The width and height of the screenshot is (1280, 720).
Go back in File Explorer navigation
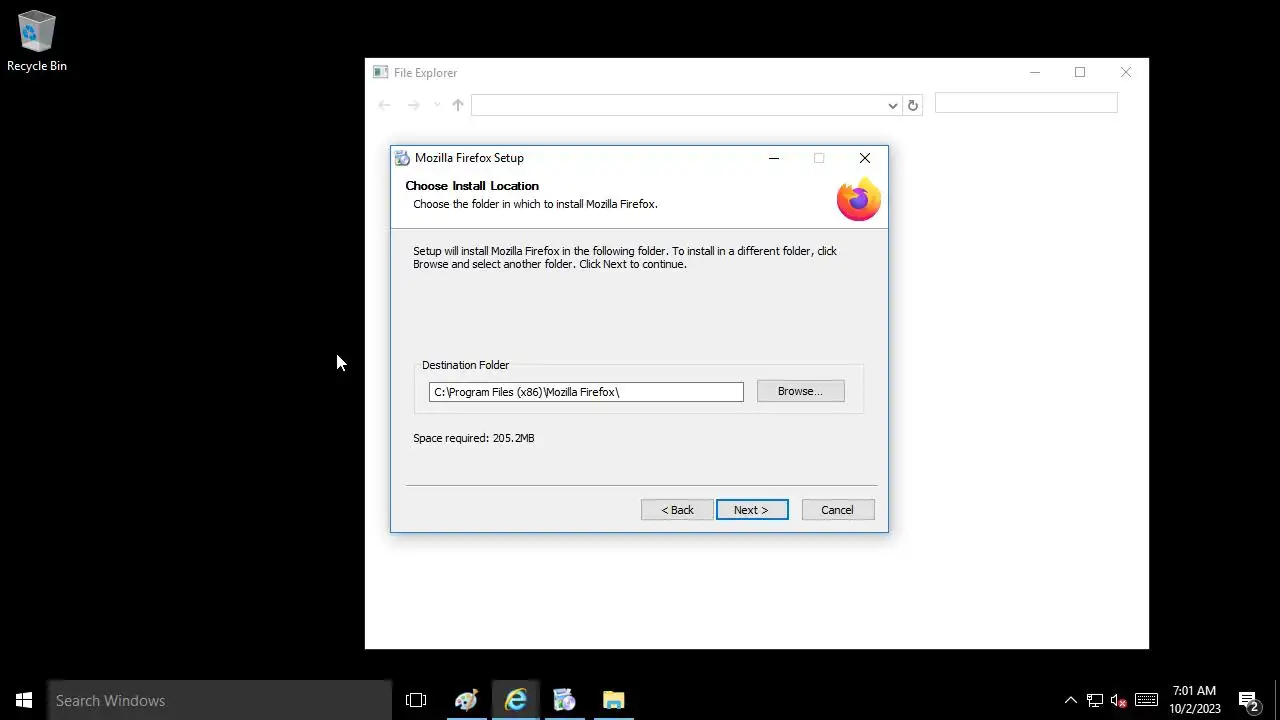click(x=384, y=105)
